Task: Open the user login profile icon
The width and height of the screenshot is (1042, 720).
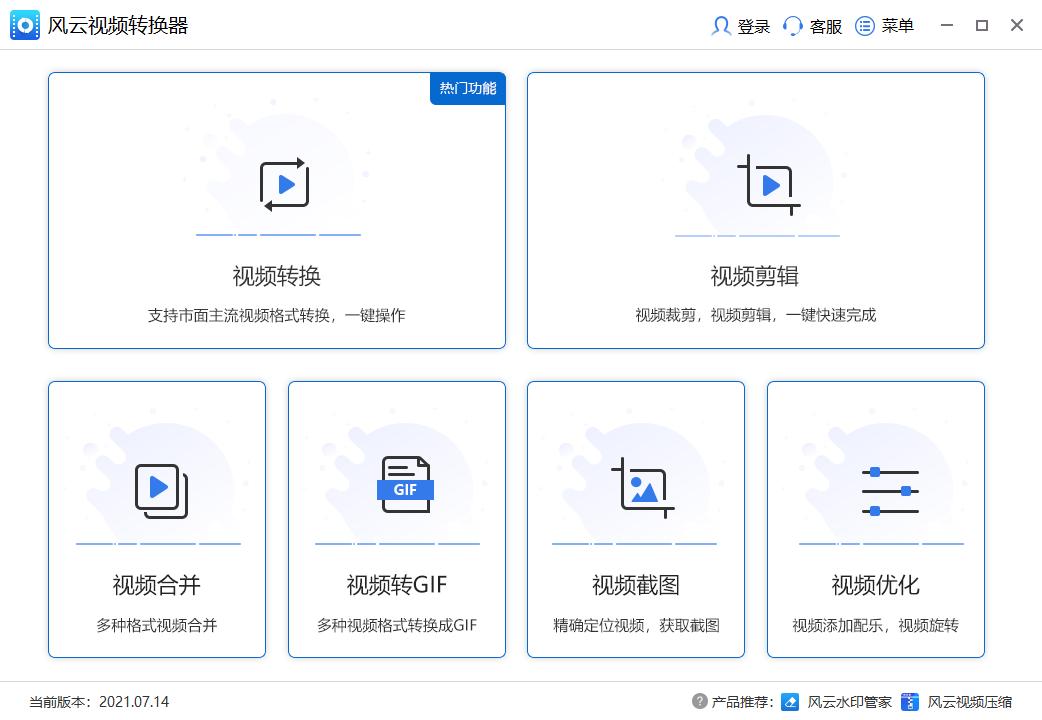Action: (x=722, y=26)
